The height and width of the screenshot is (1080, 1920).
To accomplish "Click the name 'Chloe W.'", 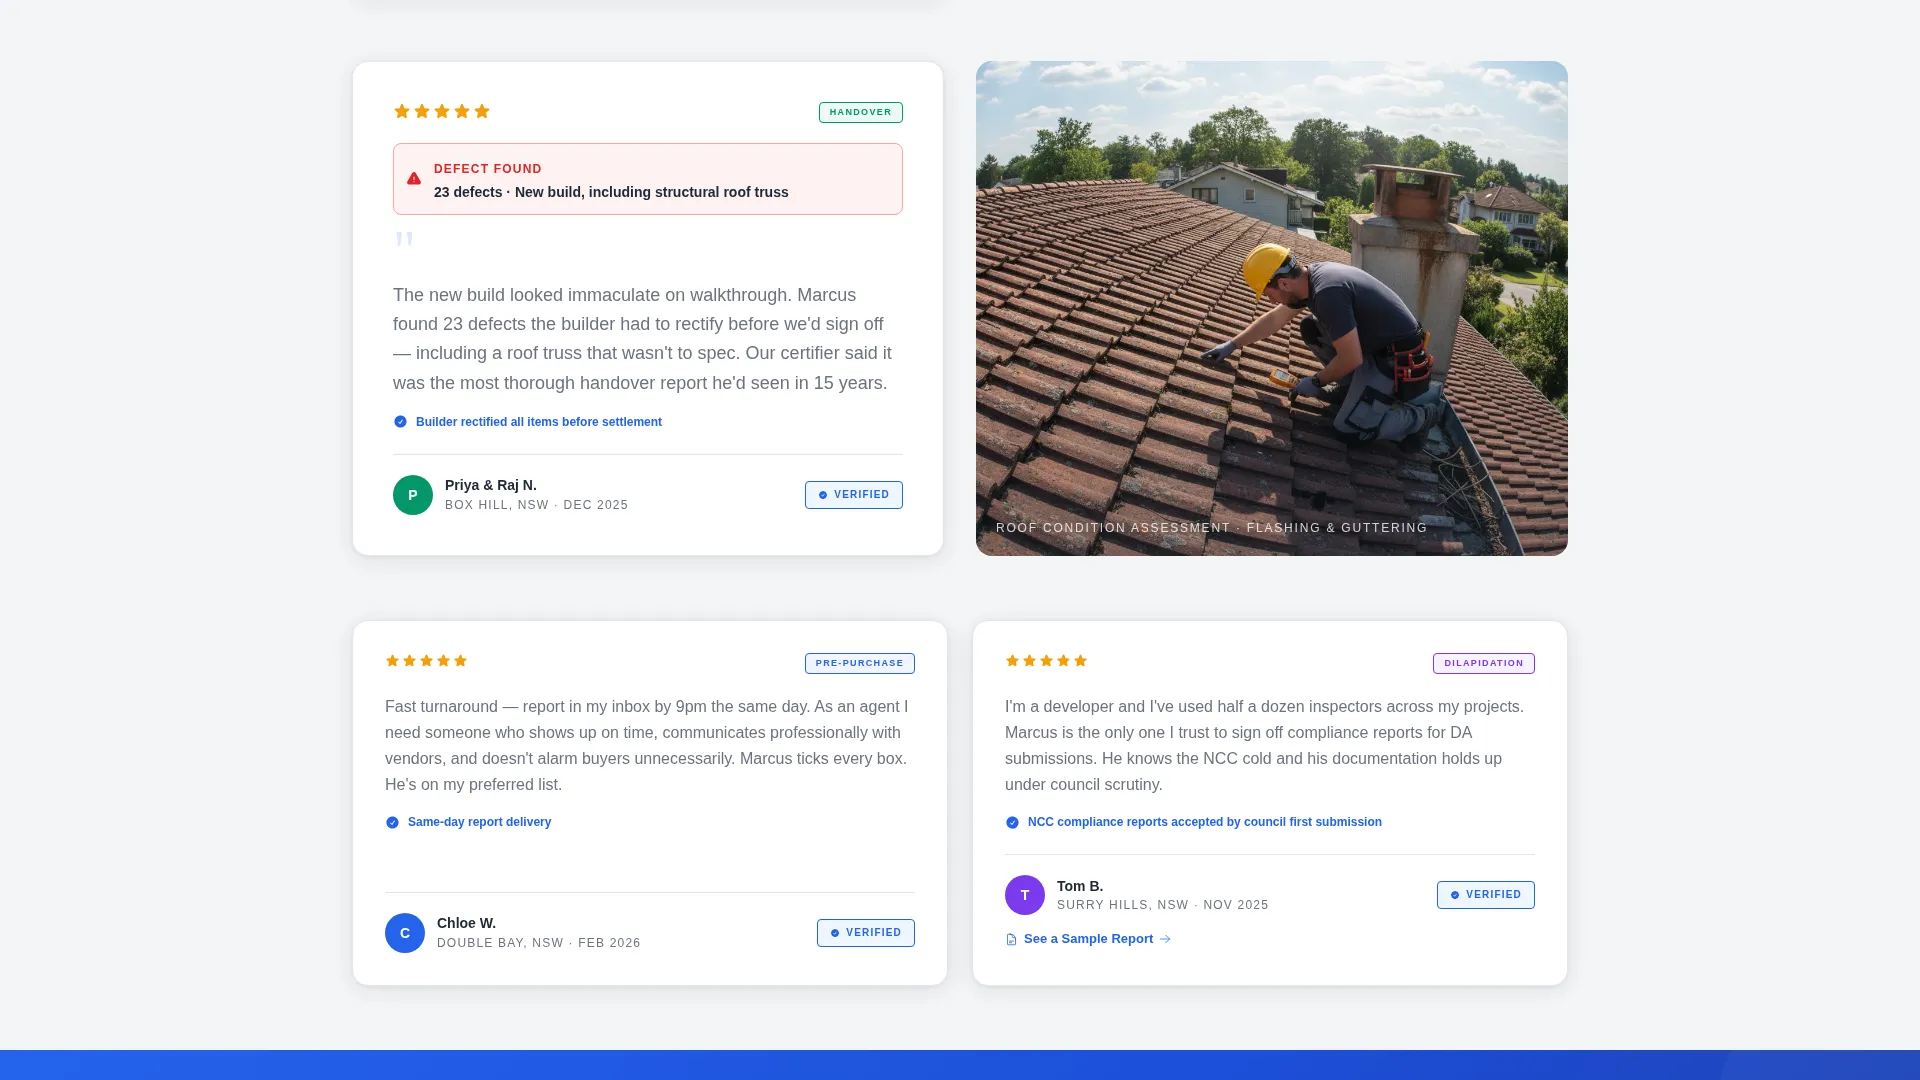I will (466, 923).
